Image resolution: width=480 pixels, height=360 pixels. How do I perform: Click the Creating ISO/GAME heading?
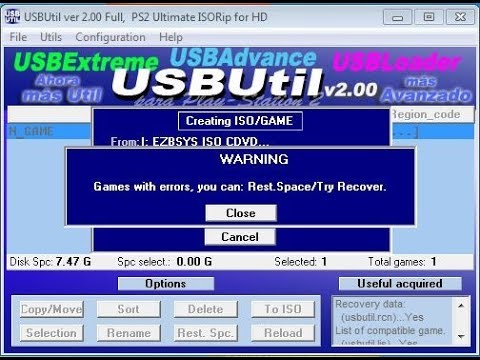click(x=240, y=121)
